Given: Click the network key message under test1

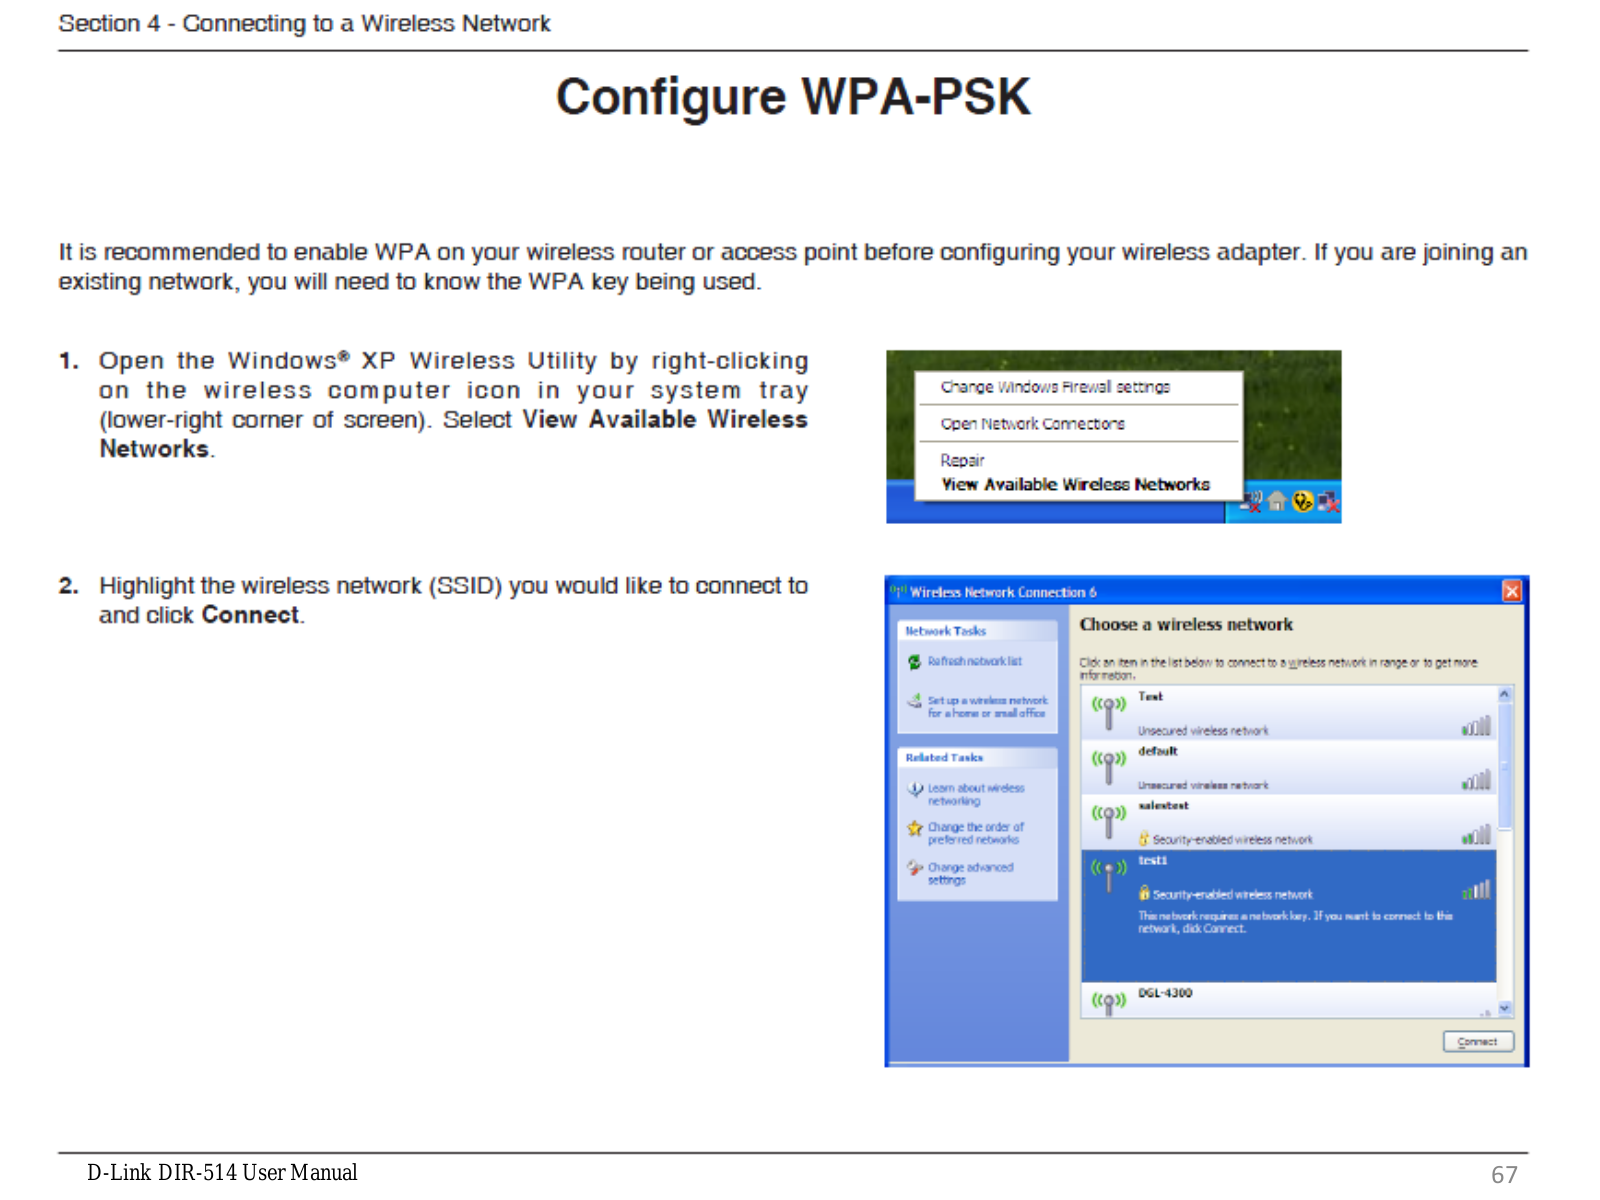Looking at the screenshot, I should tap(1295, 922).
